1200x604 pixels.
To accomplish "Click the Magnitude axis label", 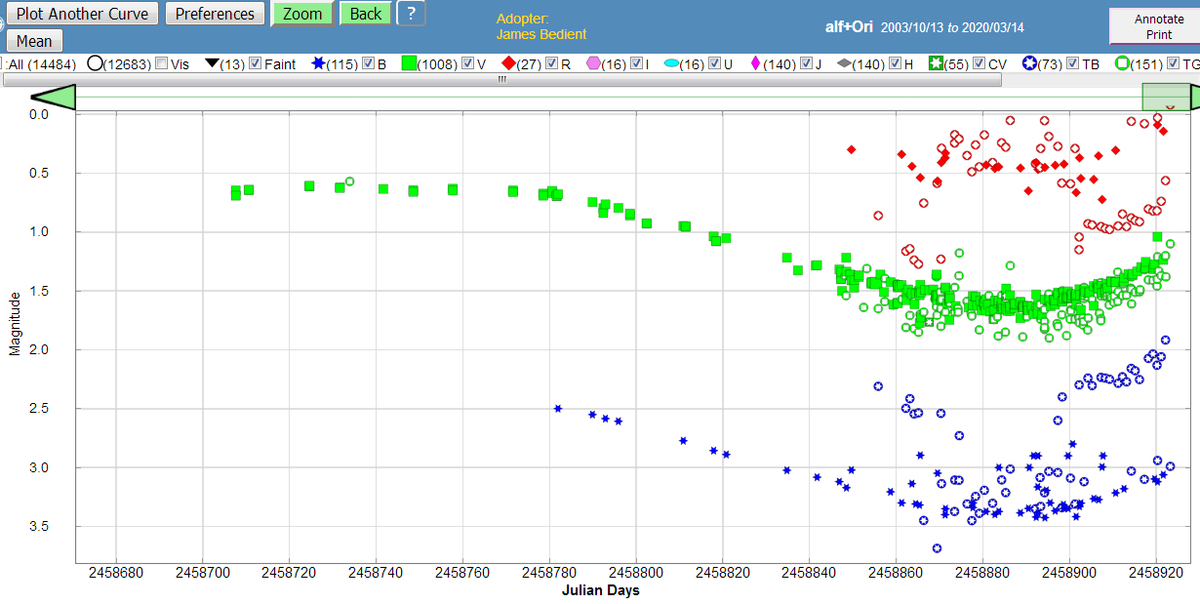I will tap(14, 324).
